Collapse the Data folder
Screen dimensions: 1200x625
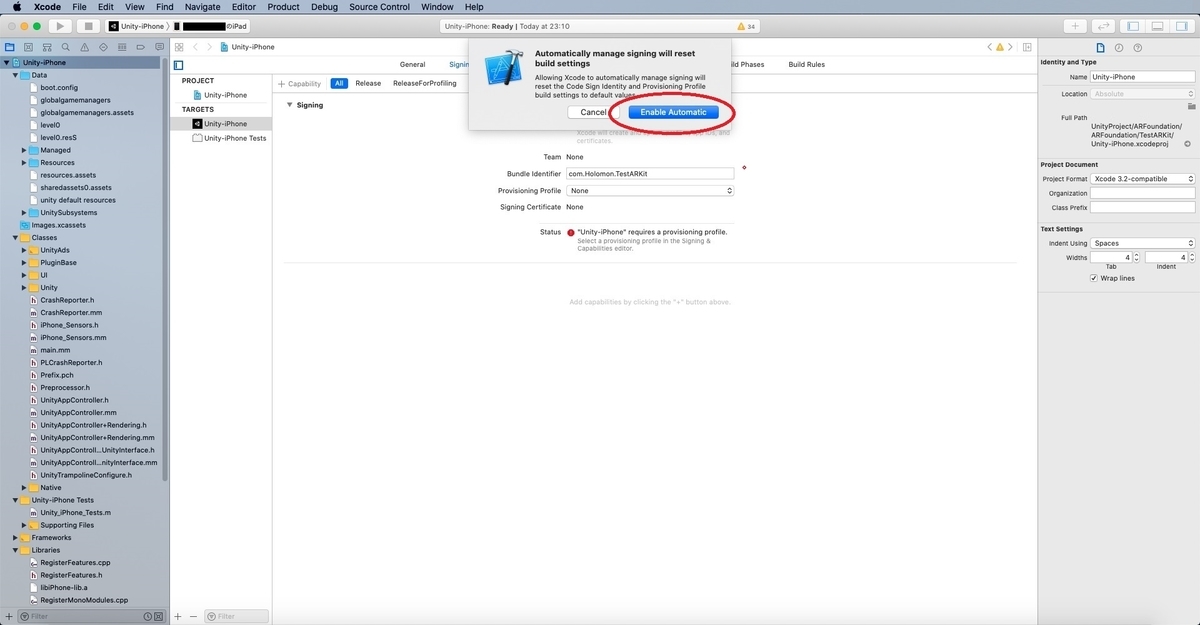(x=15, y=75)
